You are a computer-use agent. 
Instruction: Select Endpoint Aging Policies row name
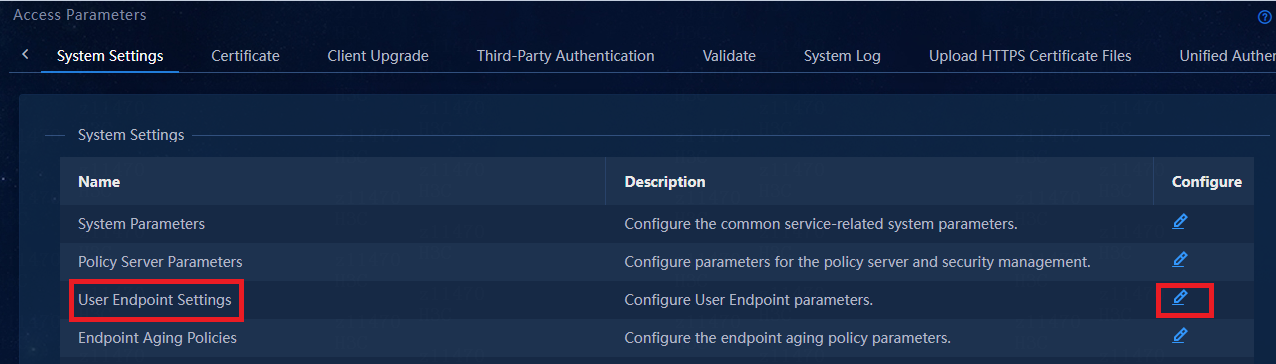157,337
